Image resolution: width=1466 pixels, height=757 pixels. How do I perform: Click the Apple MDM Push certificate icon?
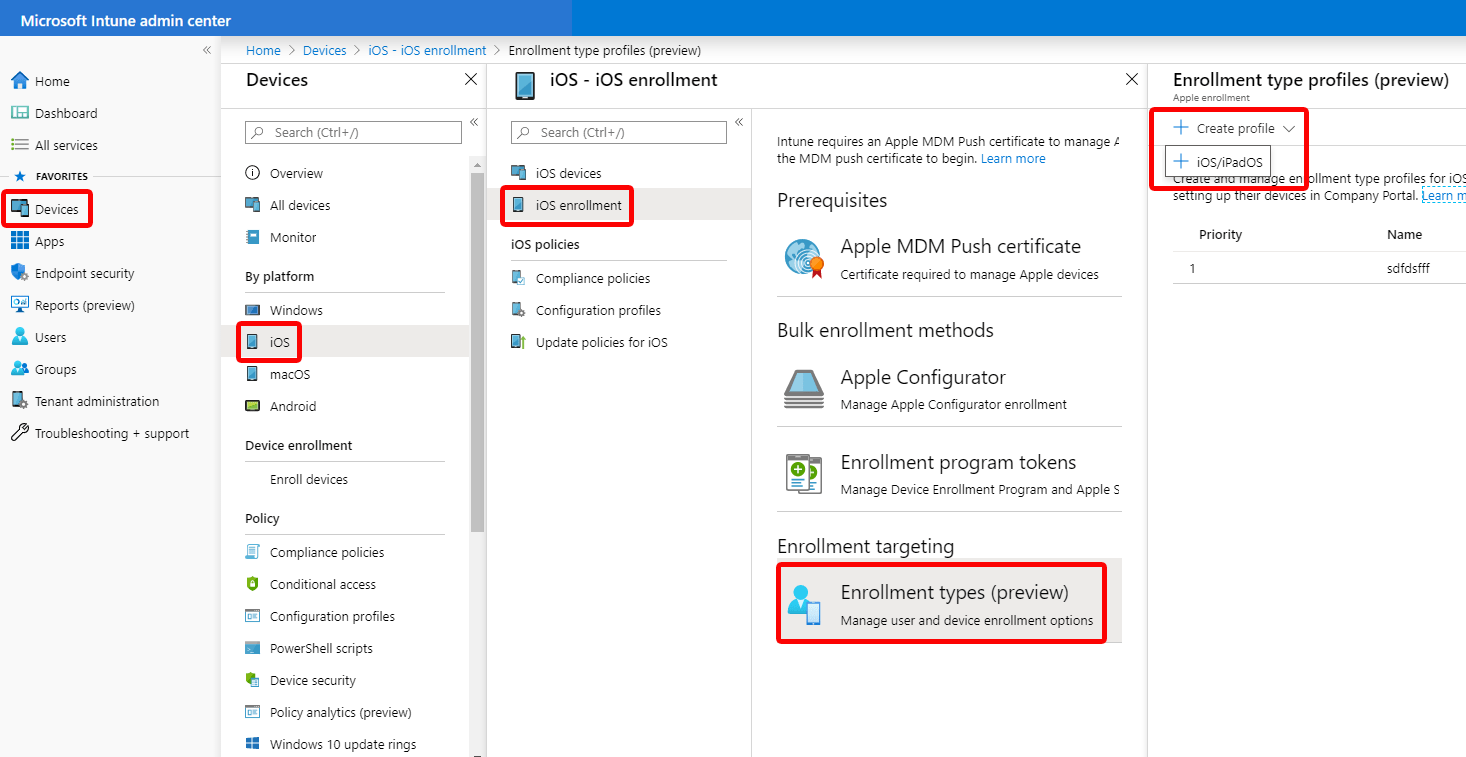click(803, 258)
